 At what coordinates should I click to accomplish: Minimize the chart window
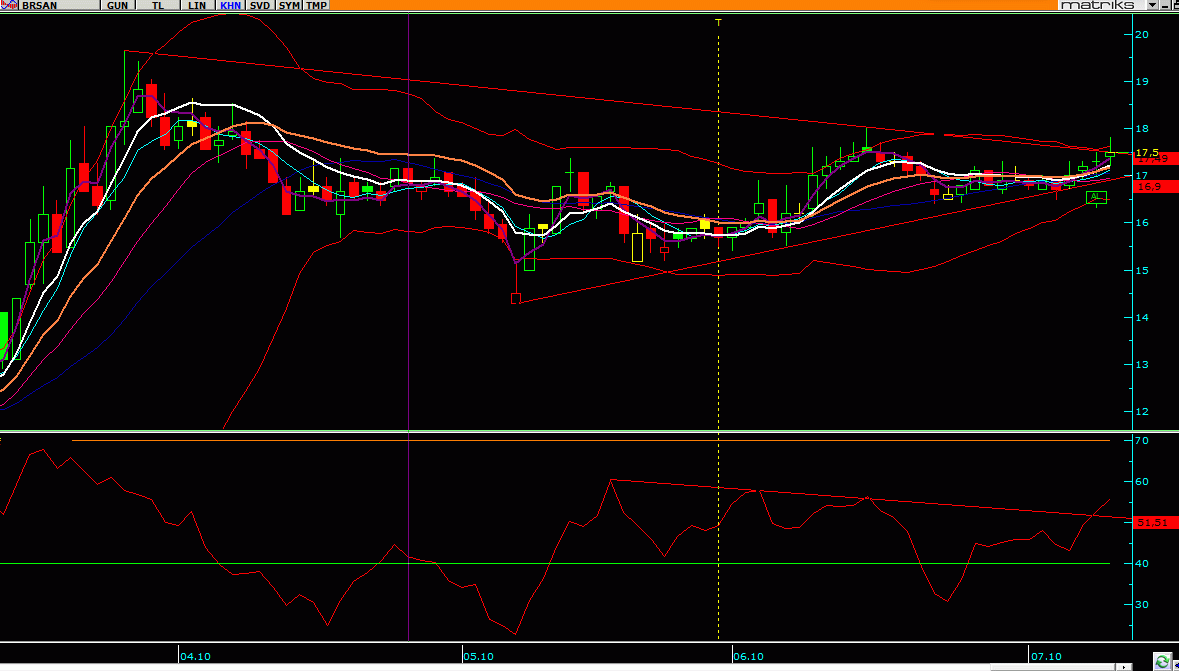click(1165, 5)
